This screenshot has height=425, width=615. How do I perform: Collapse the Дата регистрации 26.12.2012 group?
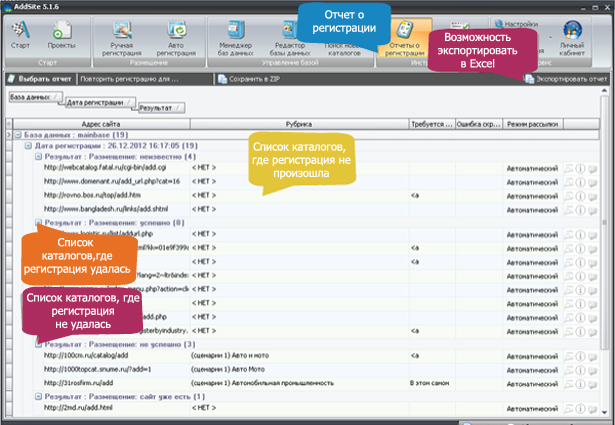coord(28,146)
